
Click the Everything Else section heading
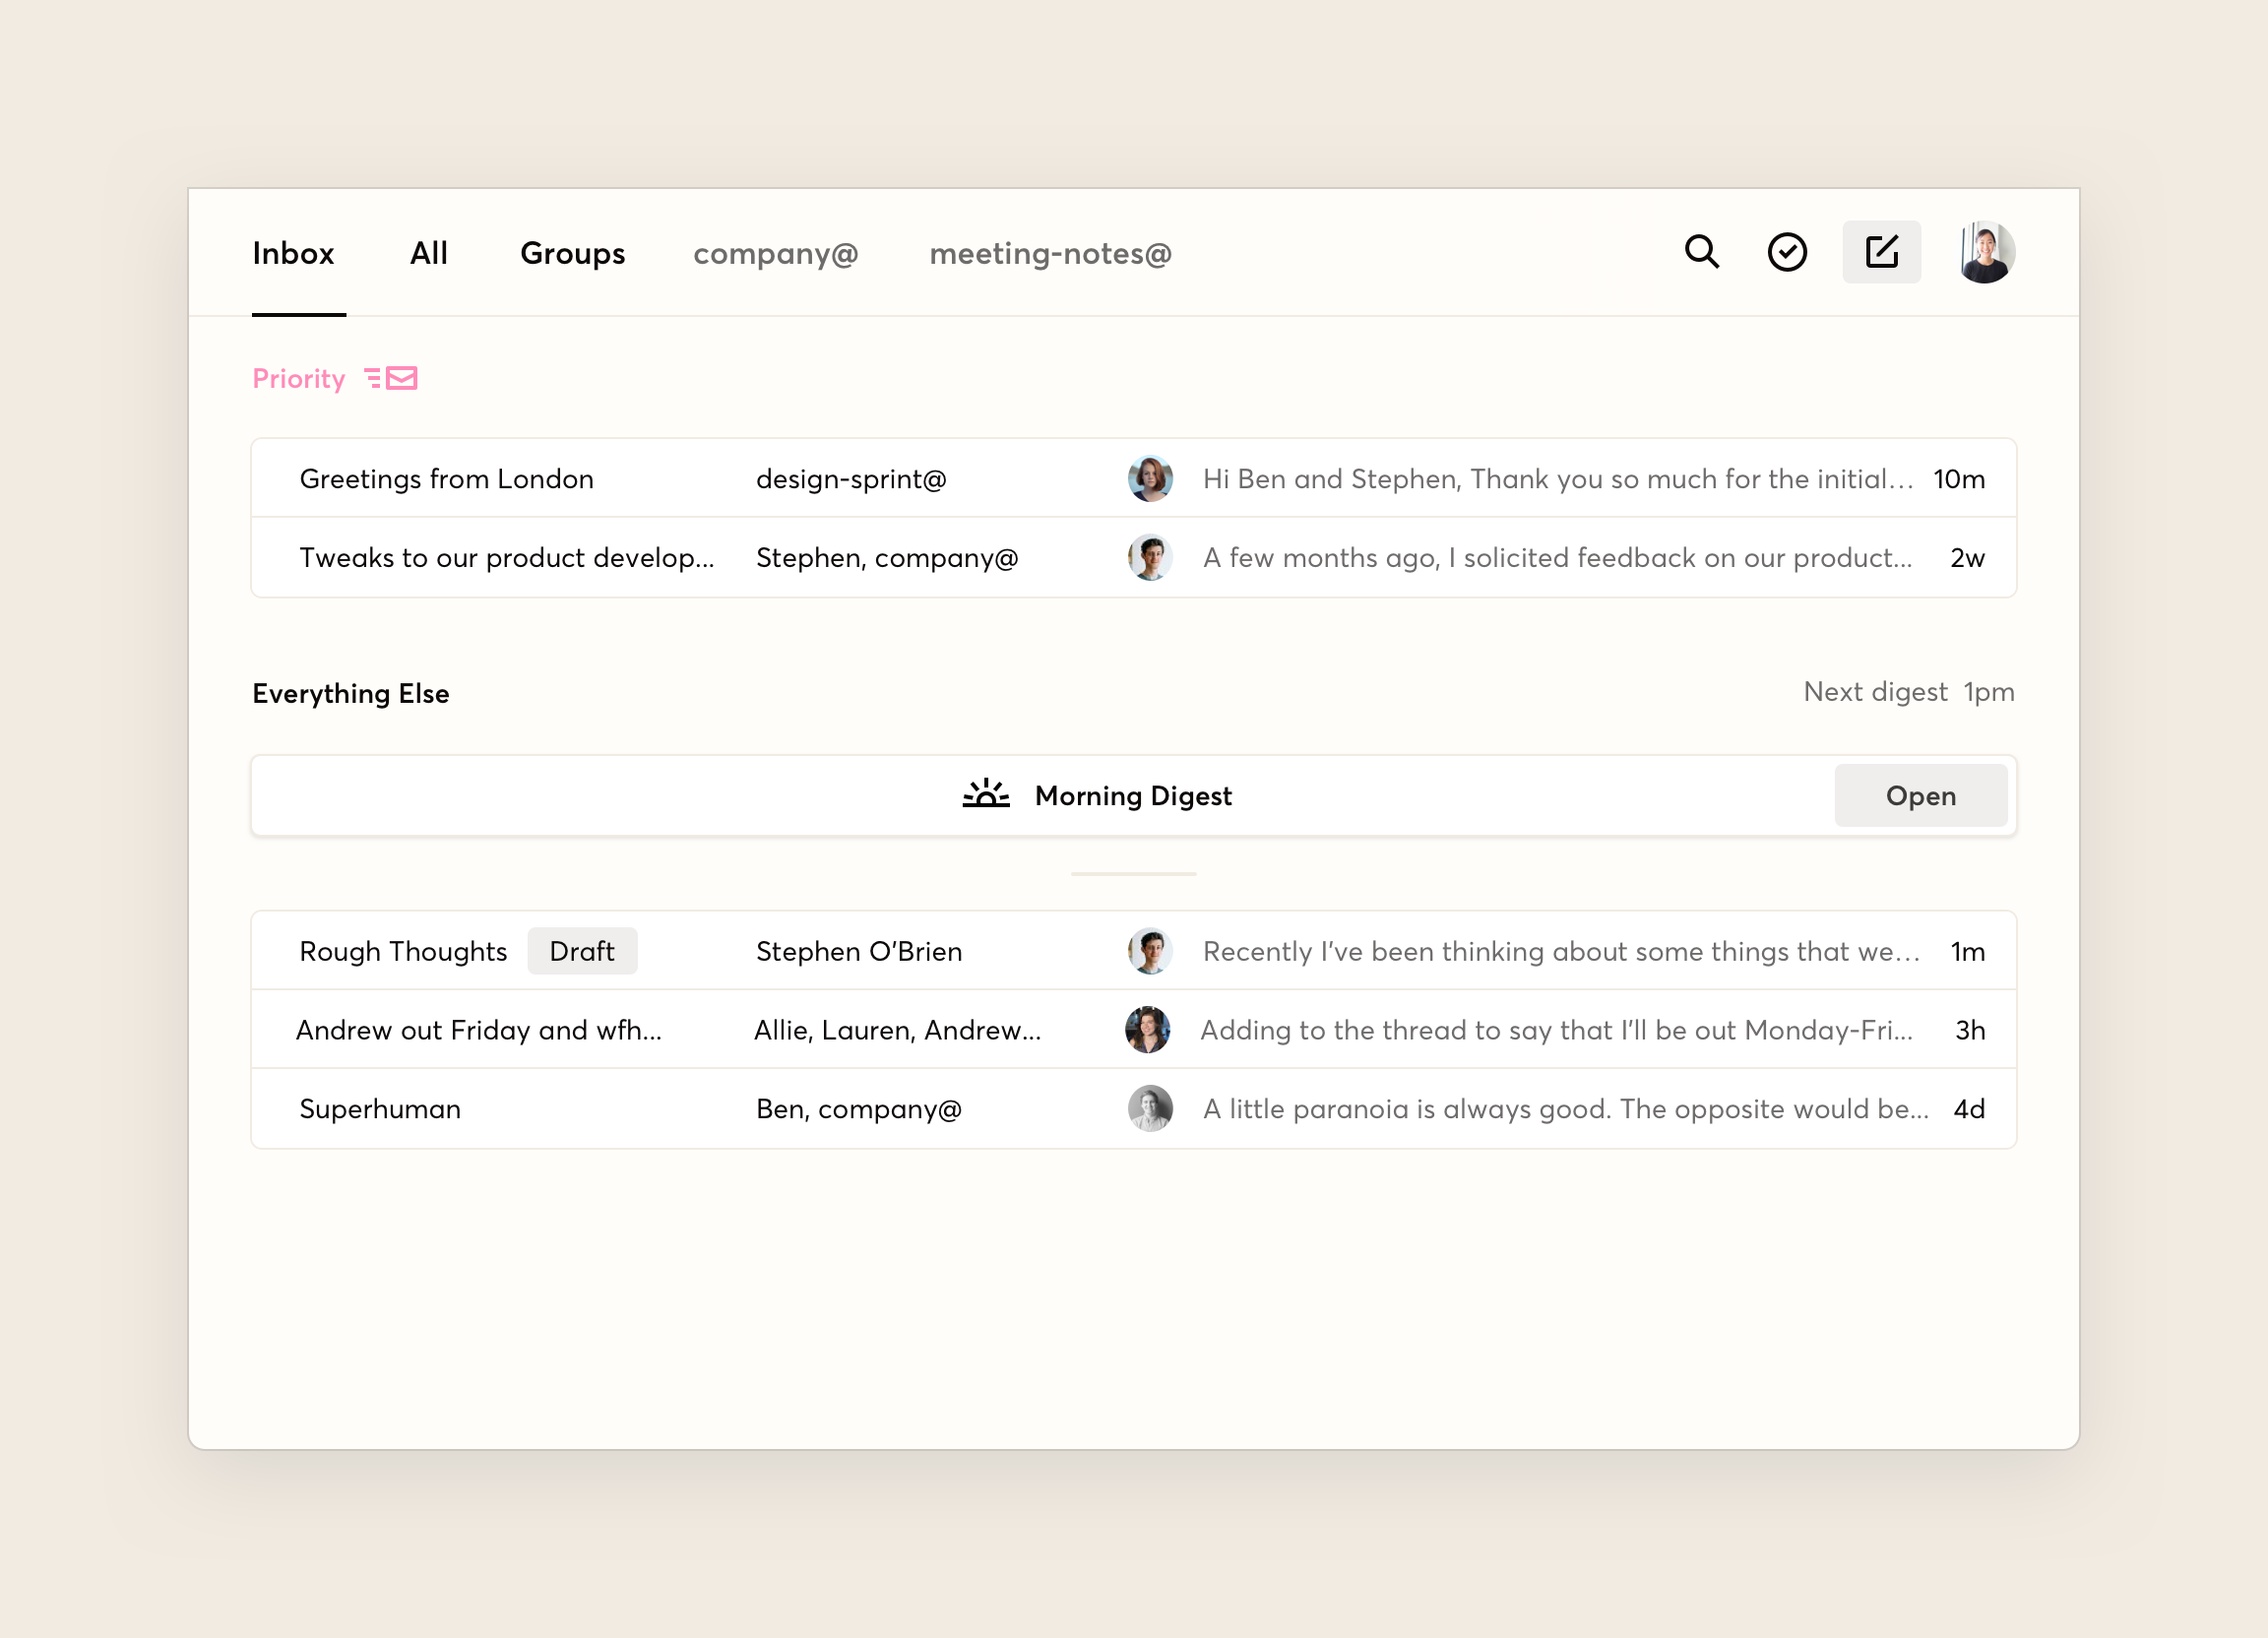pyautogui.click(x=350, y=693)
